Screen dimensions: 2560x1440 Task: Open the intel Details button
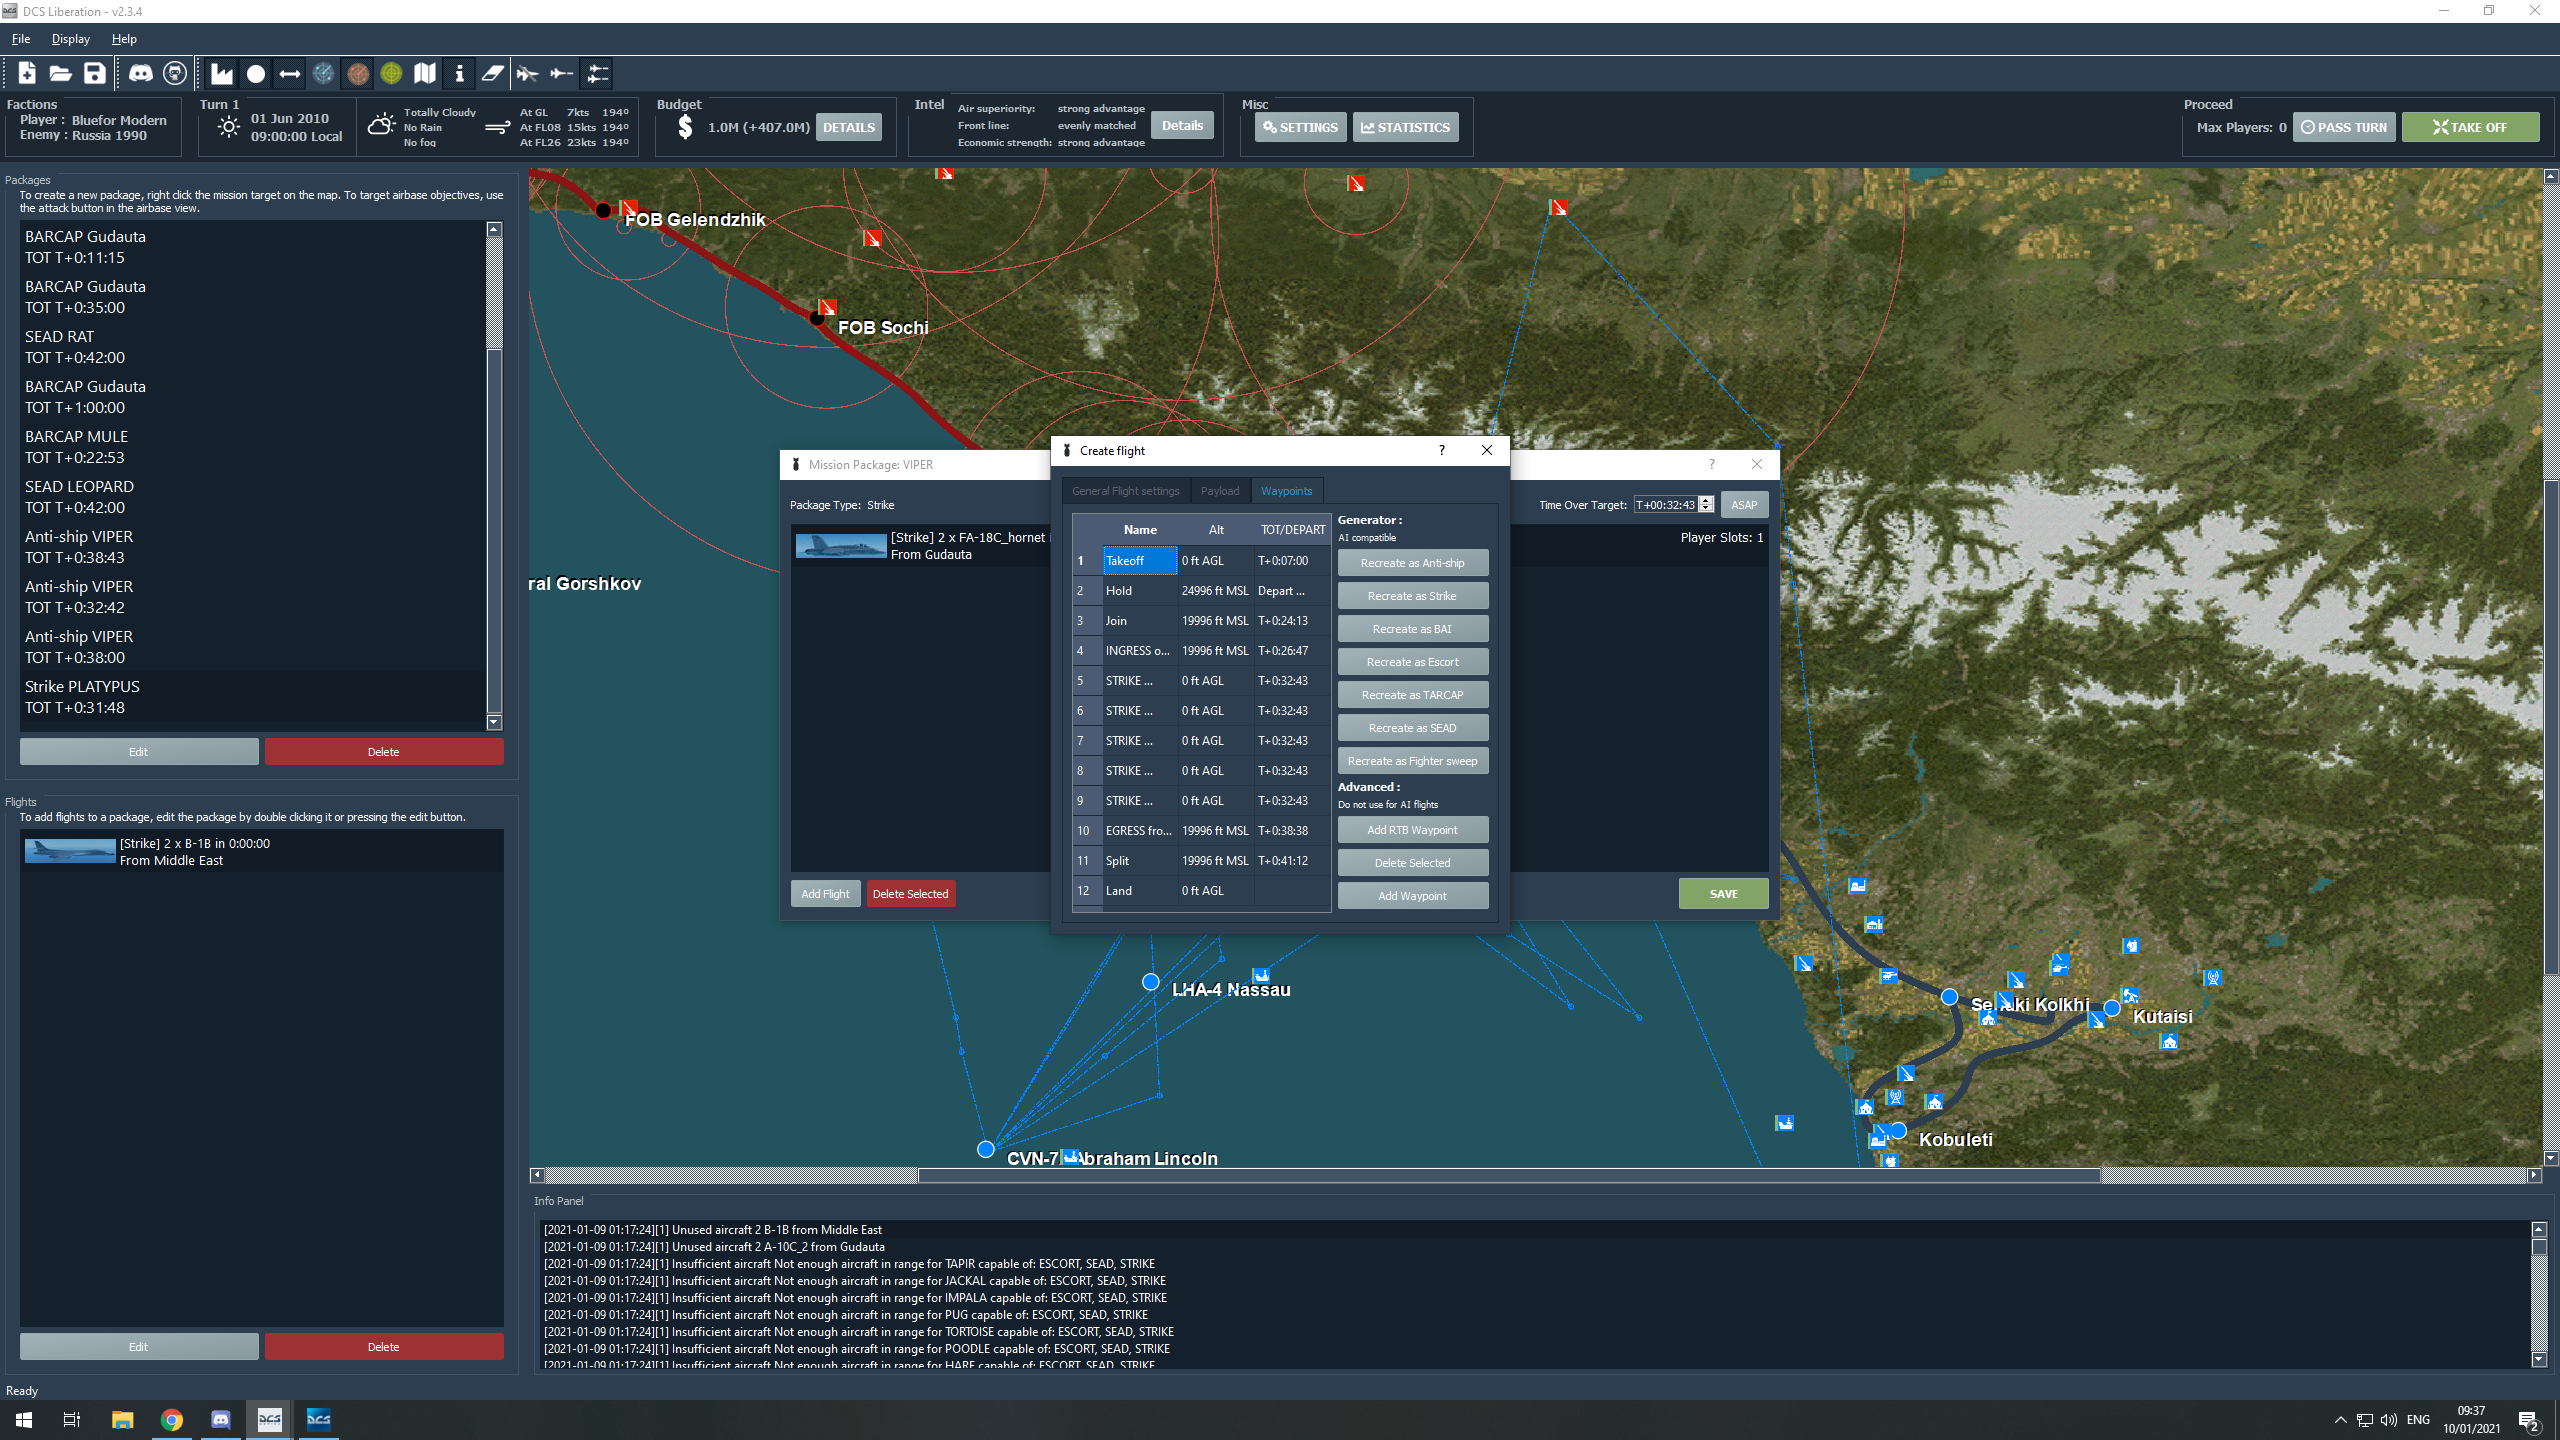coord(1182,125)
